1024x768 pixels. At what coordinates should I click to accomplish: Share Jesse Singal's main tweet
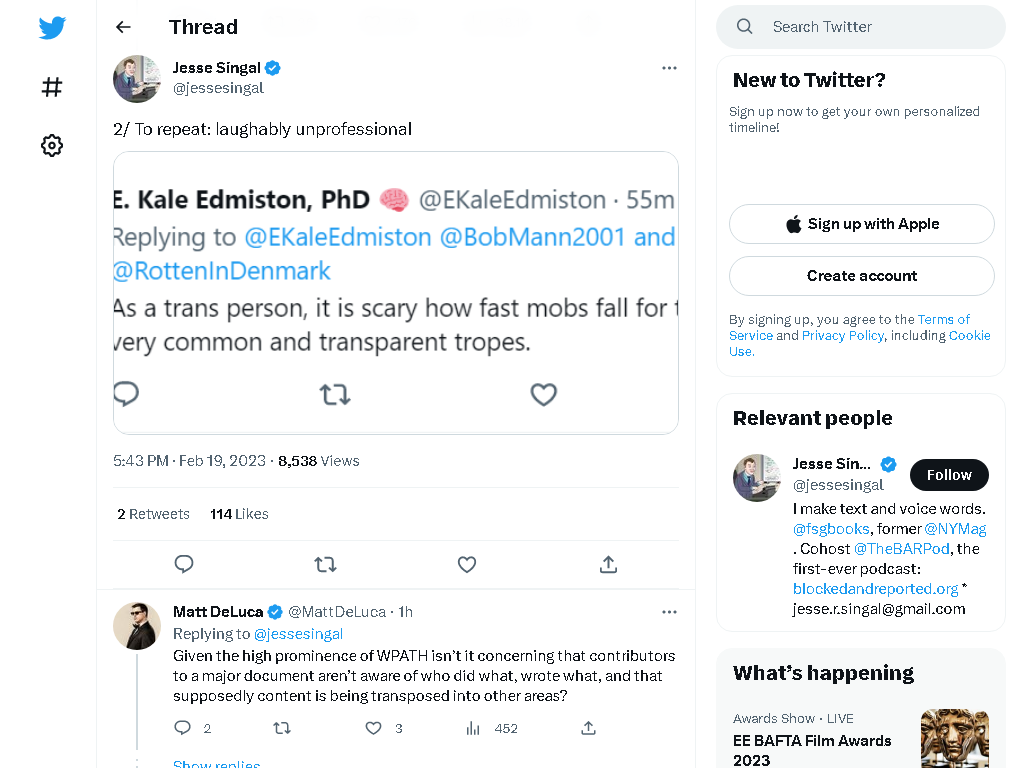[x=609, y=564]
